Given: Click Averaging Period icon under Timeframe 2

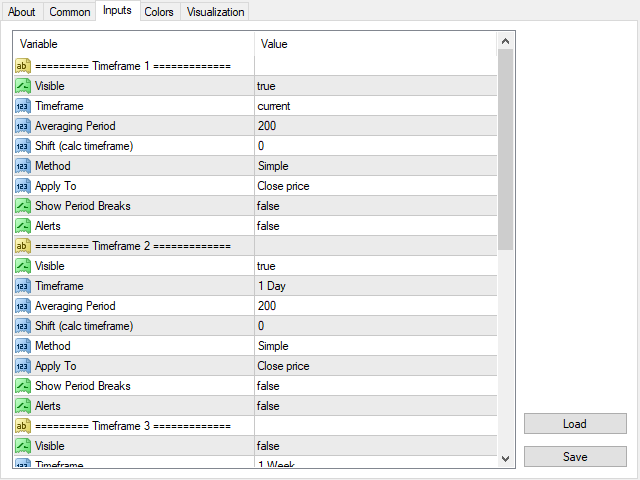Looking at the screenshot, I should pyautogui.click(x=23, y=306).
